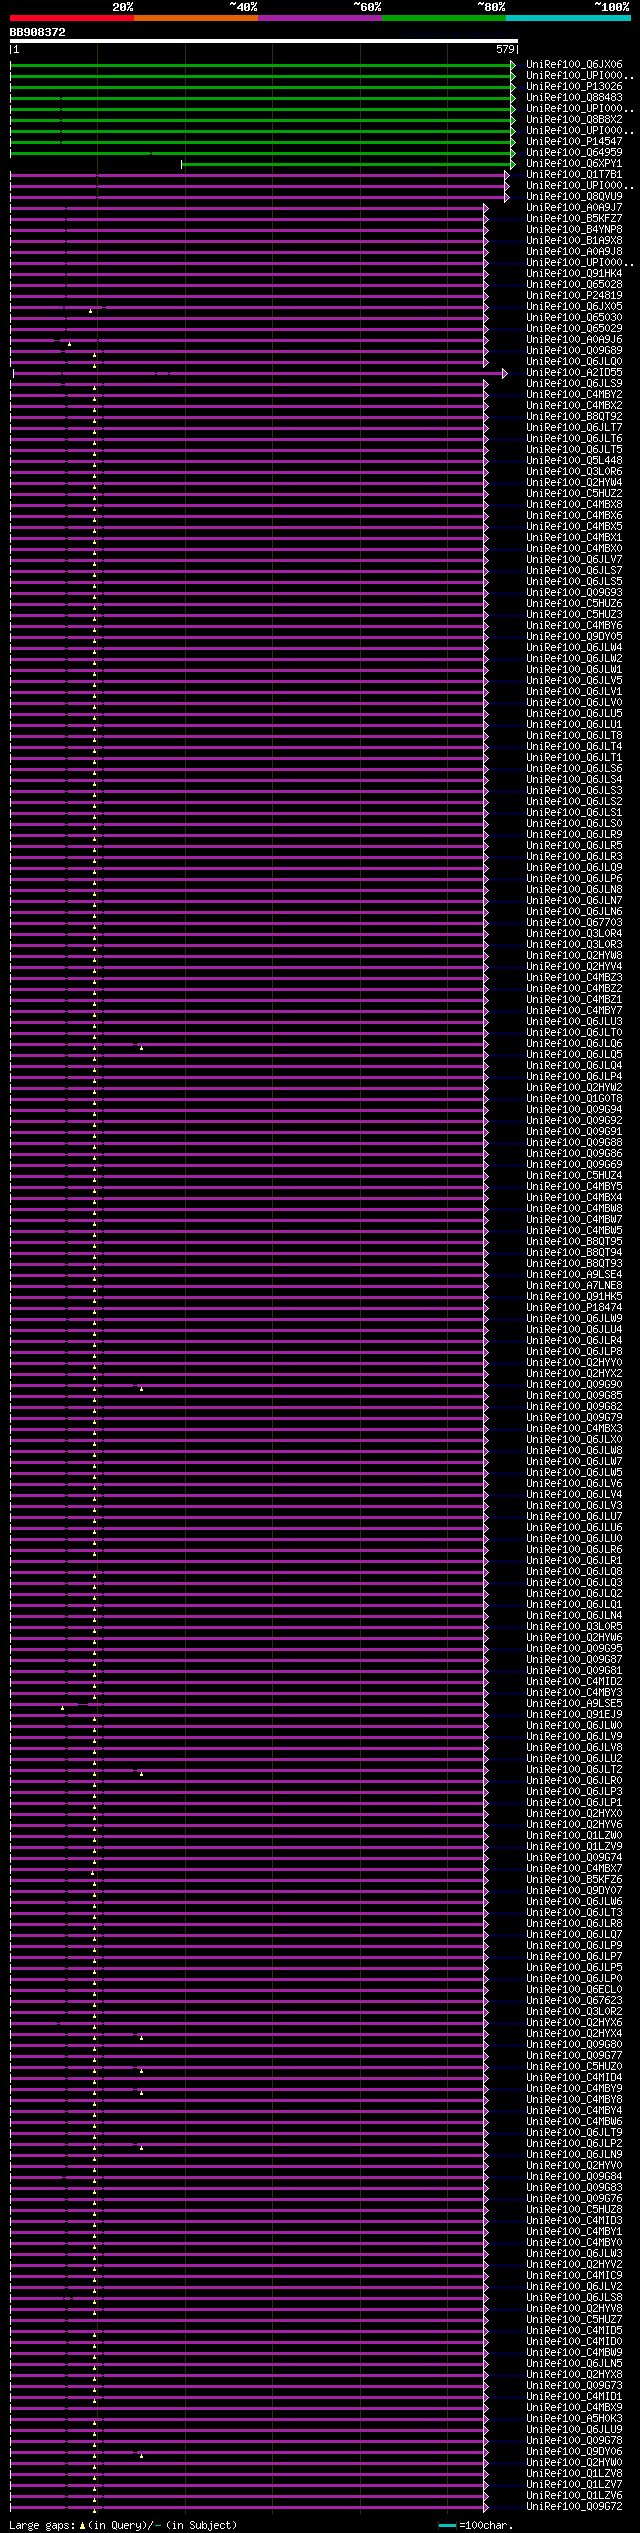The image size is (640, 2533).
Task: Select label UniRef100_Q6JLS9
Action: [574, 384]
